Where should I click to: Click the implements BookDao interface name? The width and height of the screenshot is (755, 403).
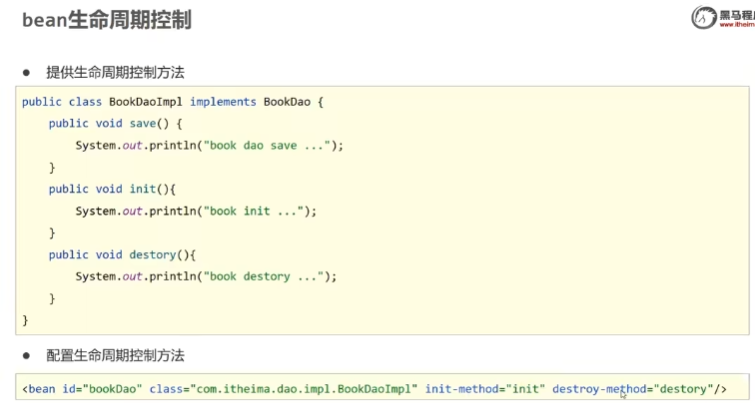pyautogui.click(x=290, y=102)
